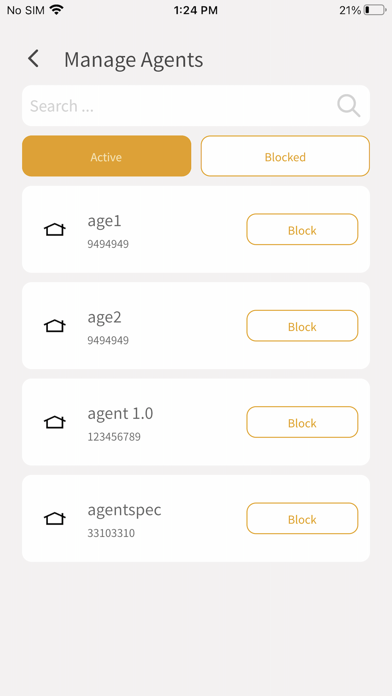Open the agent 1.0 name entry
This screenshot has height=696, width=392.
120,414
